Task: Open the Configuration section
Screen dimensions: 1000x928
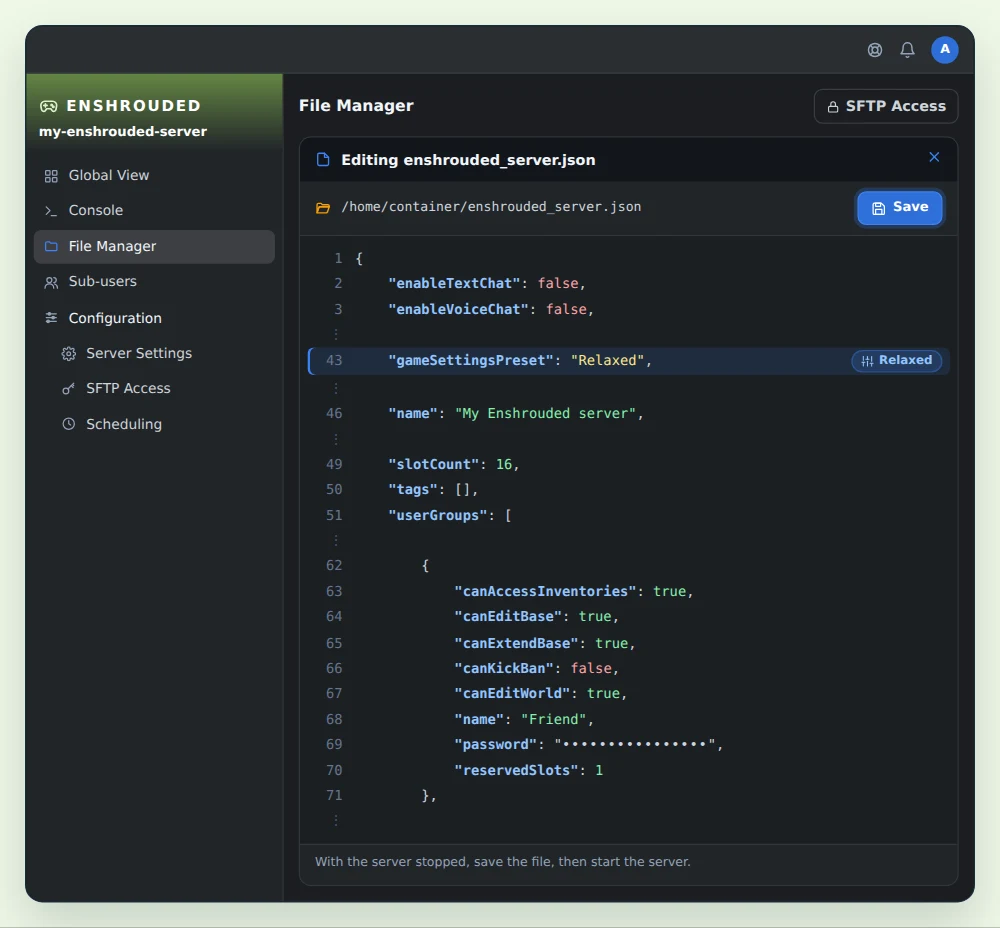Action: pyautogui.click(x=154, y=318)
